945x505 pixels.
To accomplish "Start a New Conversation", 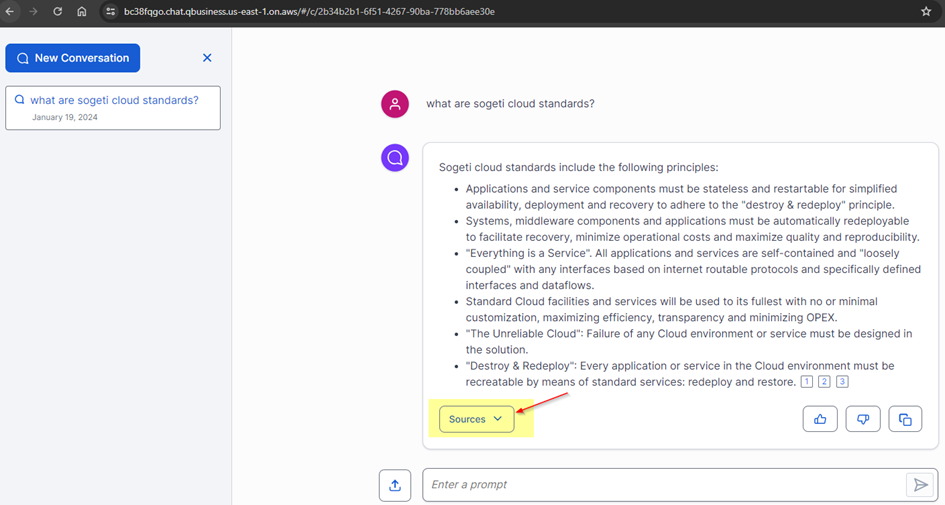I will (x=73, y=58).
